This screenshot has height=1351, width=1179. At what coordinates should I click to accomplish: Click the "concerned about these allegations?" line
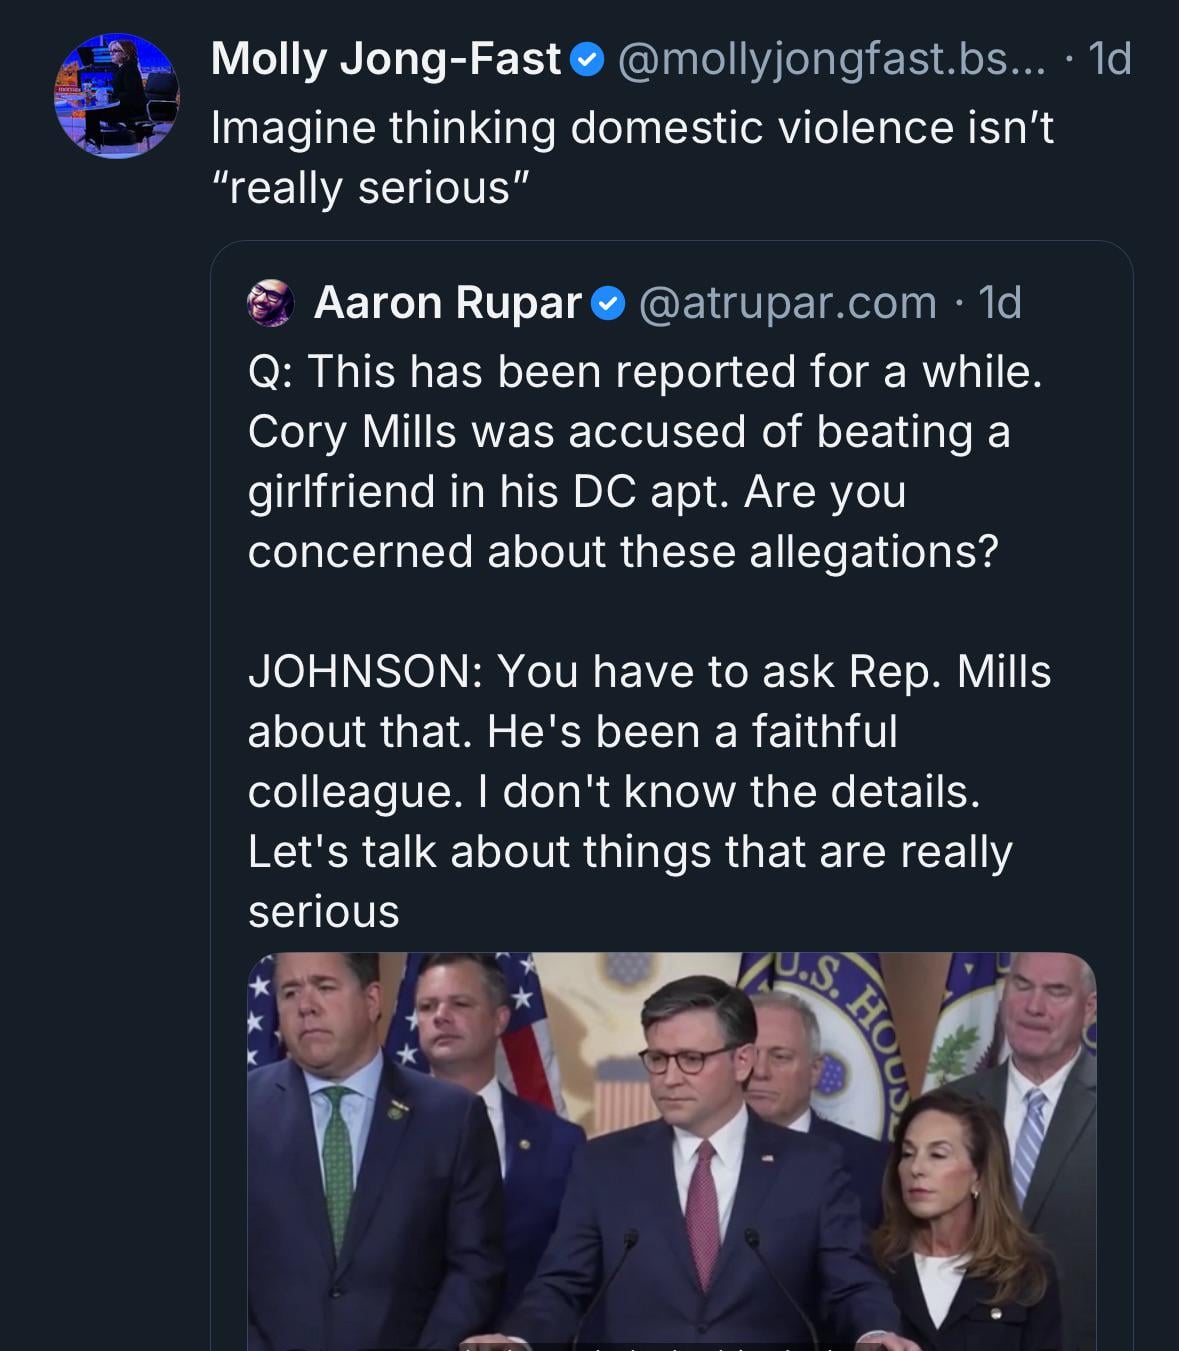623,552
